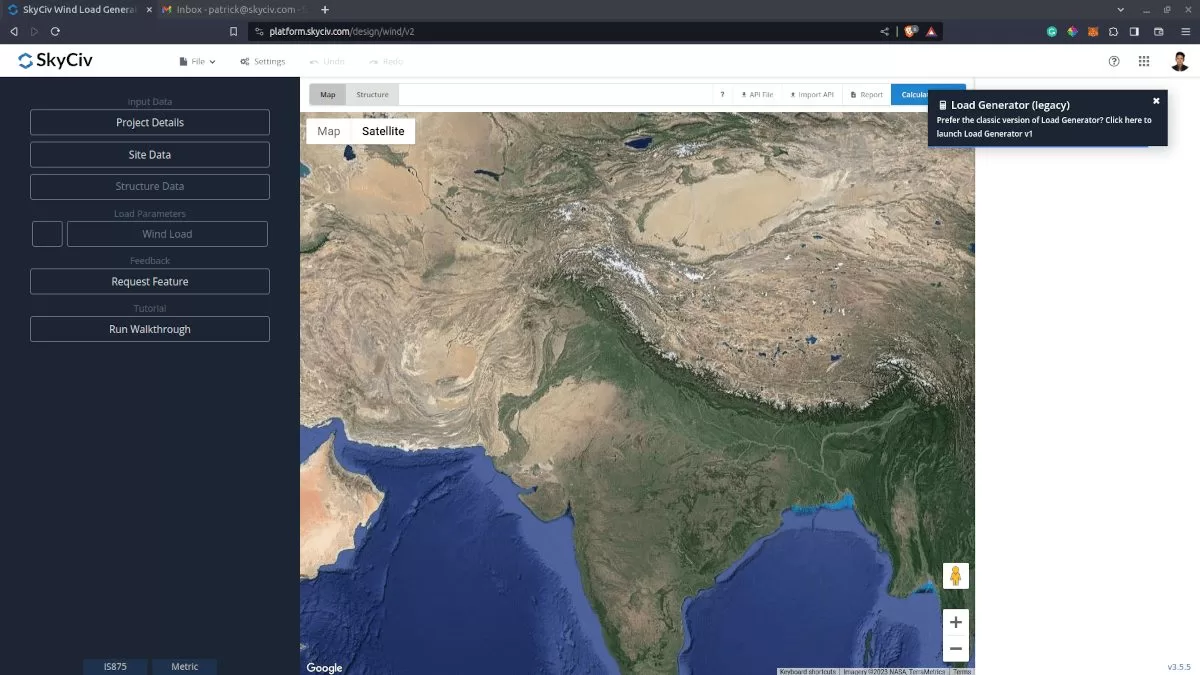Open the browser extensions puzzle icon
Image resolution: width=1200 pixels, height=675 pixels.
(x=1113, y=32)
